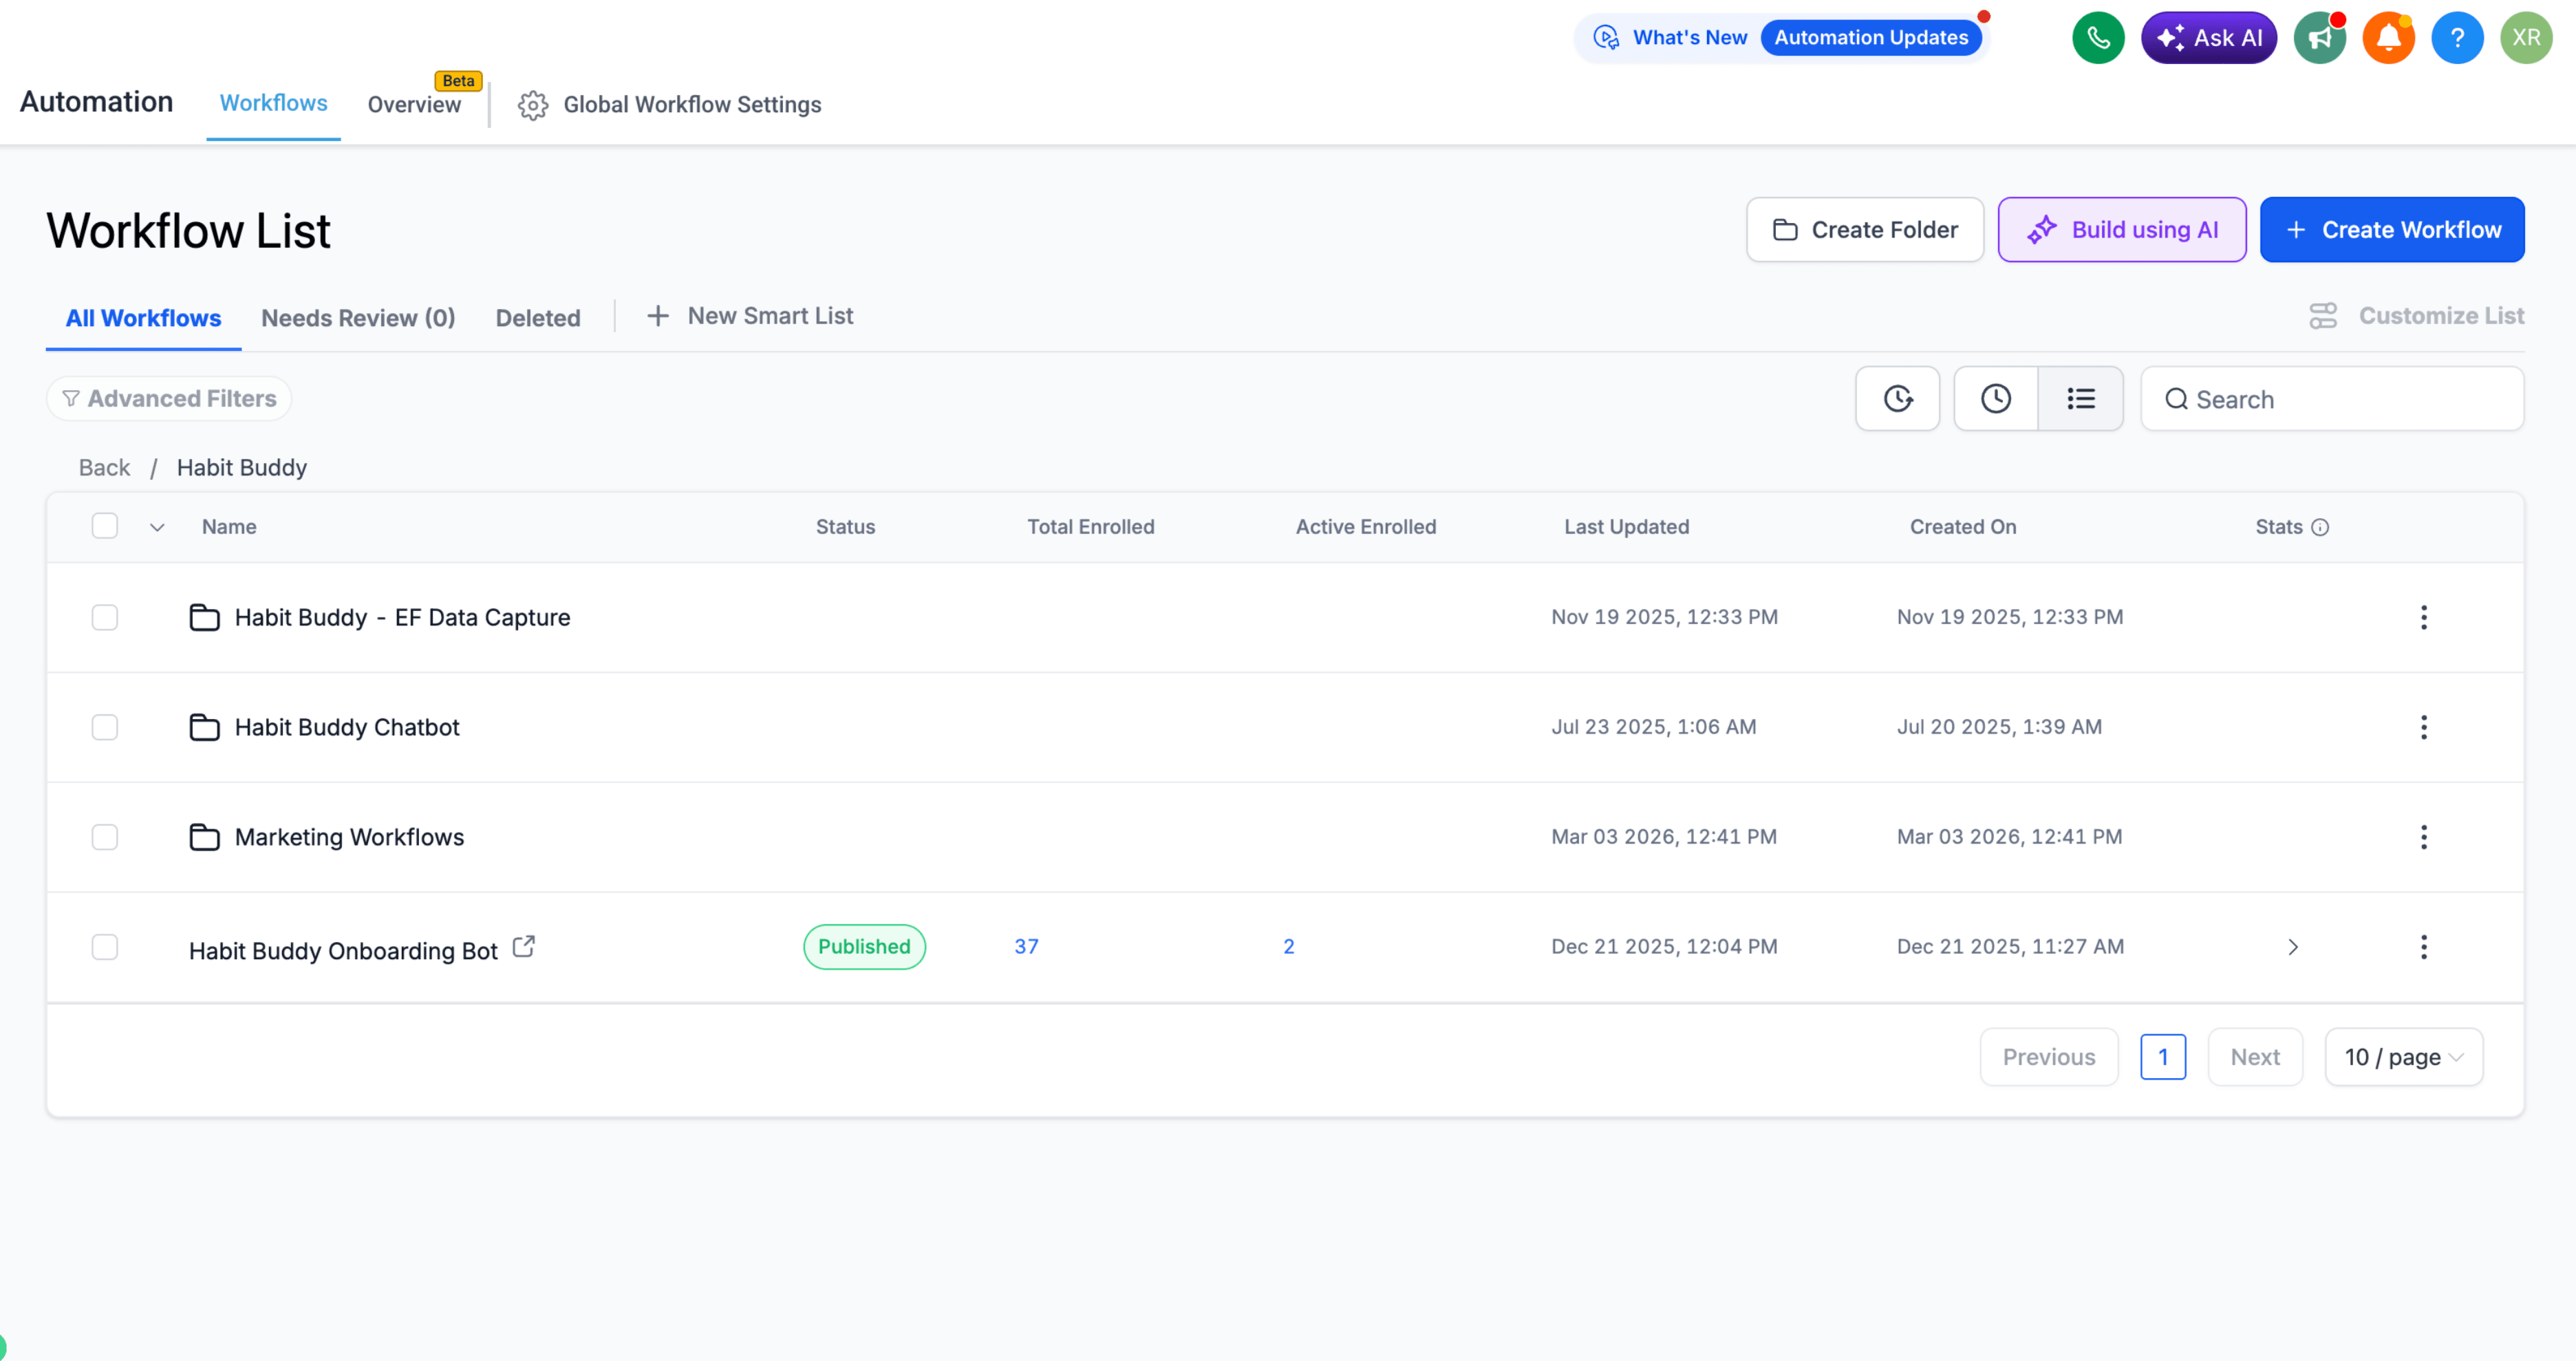The height and width of the screenshot is (1361, 2576).
Task: Click the clock with arrow history icon
Action: click(1897, 399)
